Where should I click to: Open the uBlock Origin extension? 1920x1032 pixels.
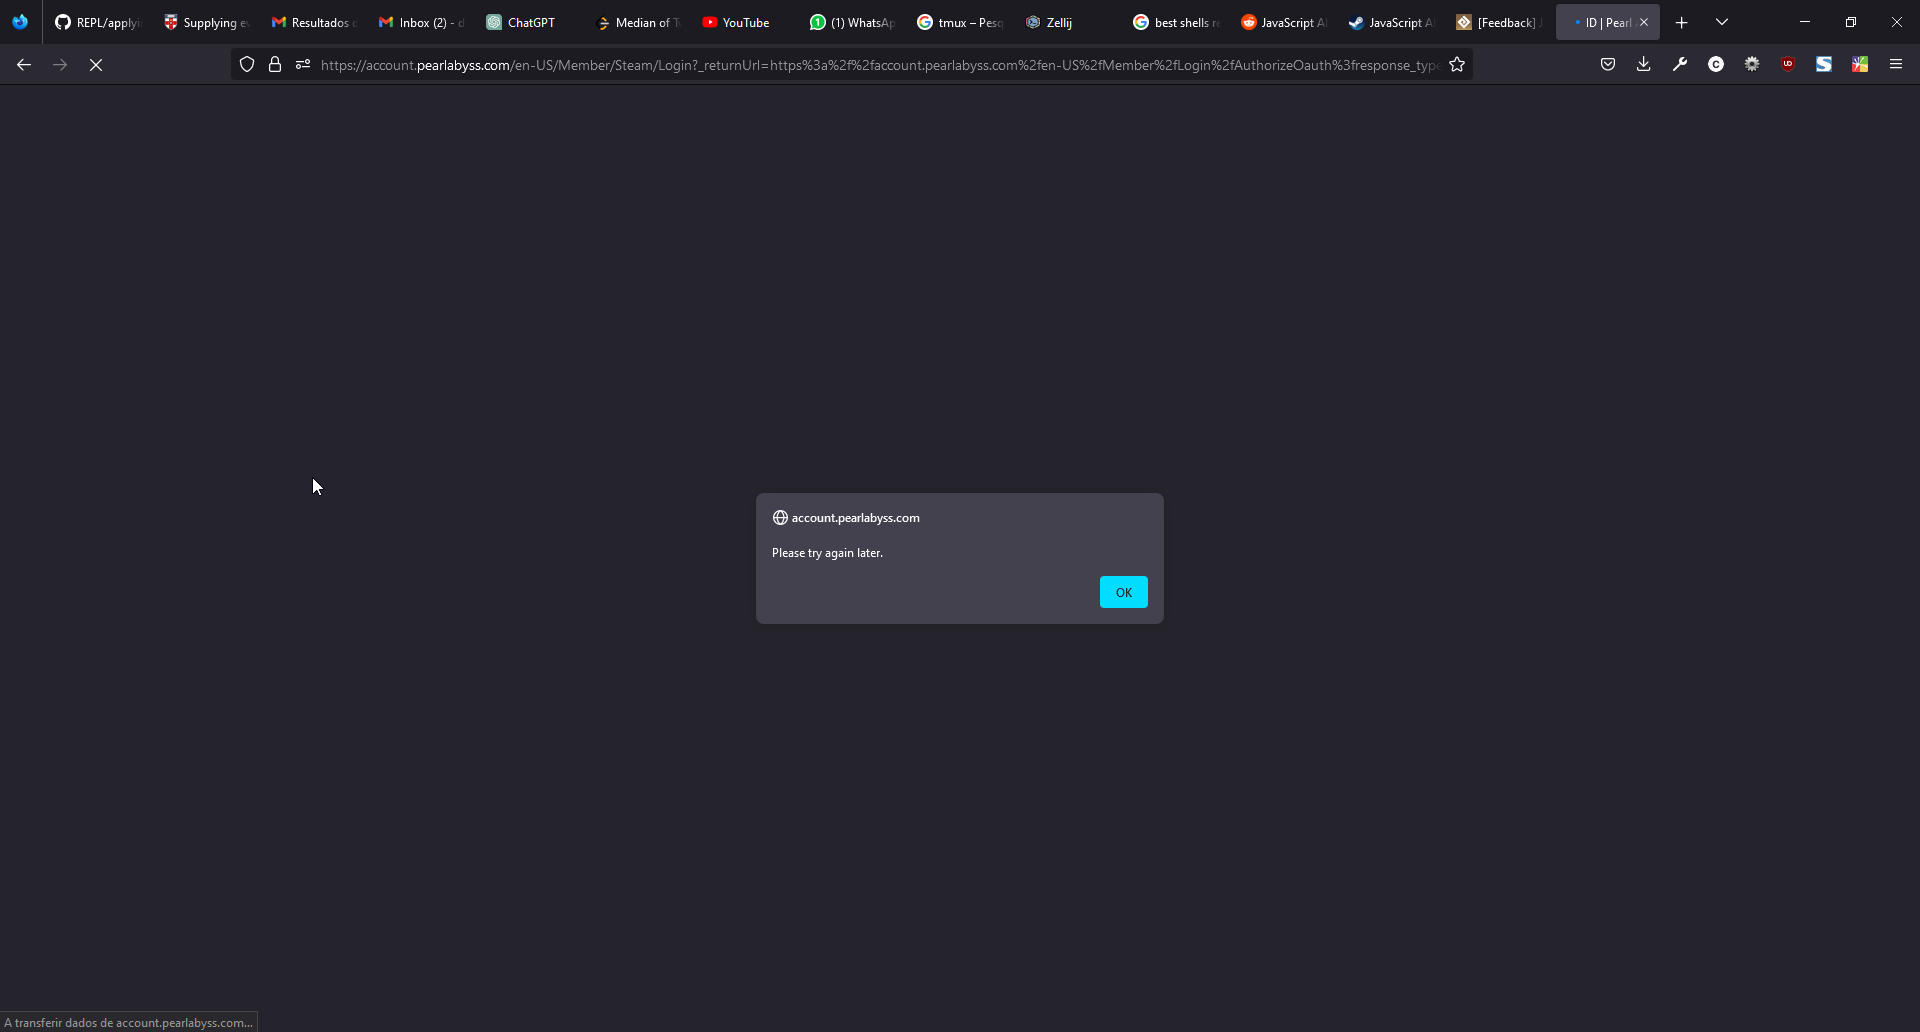click(1789, 64)
